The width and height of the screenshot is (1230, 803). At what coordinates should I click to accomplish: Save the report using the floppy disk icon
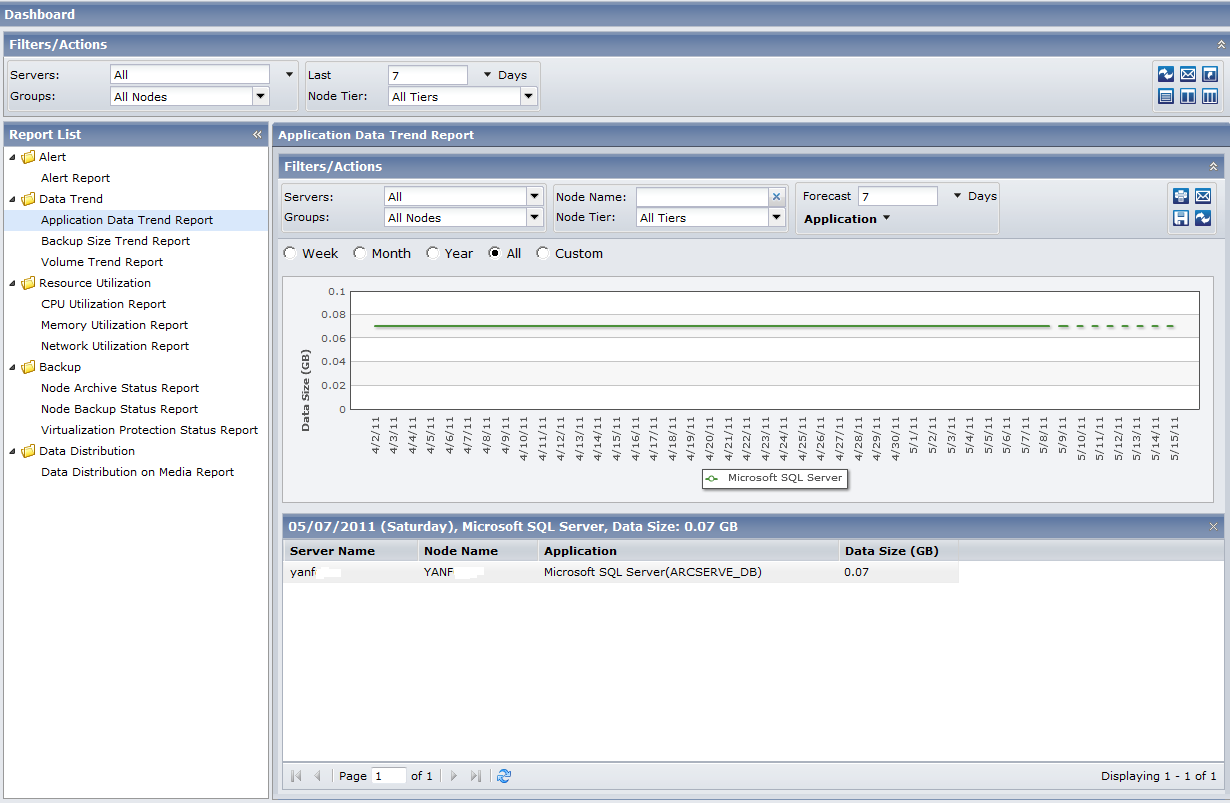[x=1181, y=218]
